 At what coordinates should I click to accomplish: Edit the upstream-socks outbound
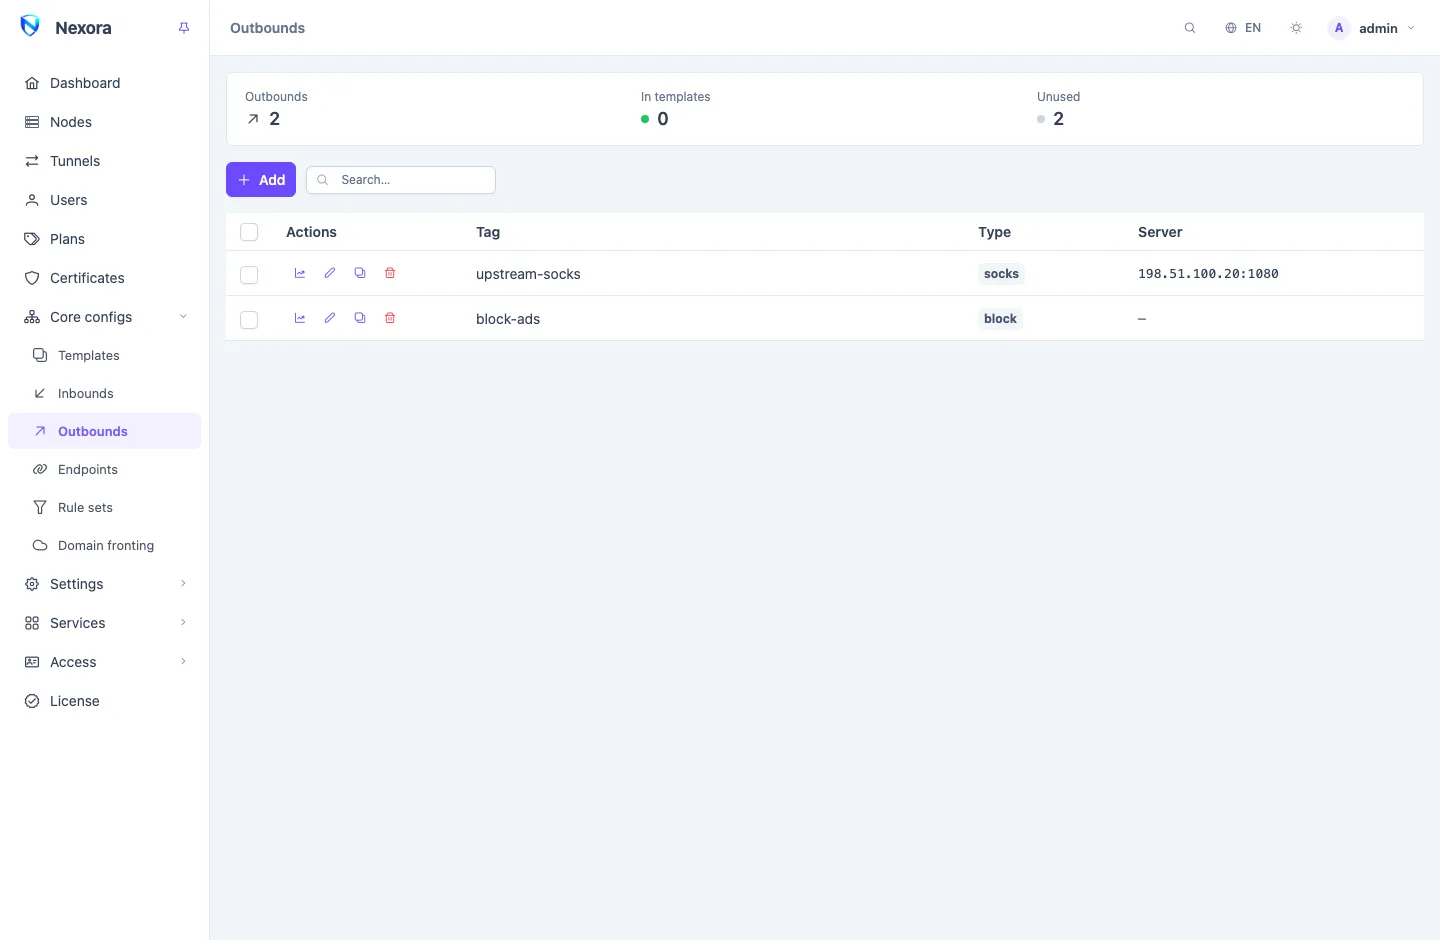click(330, 273)
